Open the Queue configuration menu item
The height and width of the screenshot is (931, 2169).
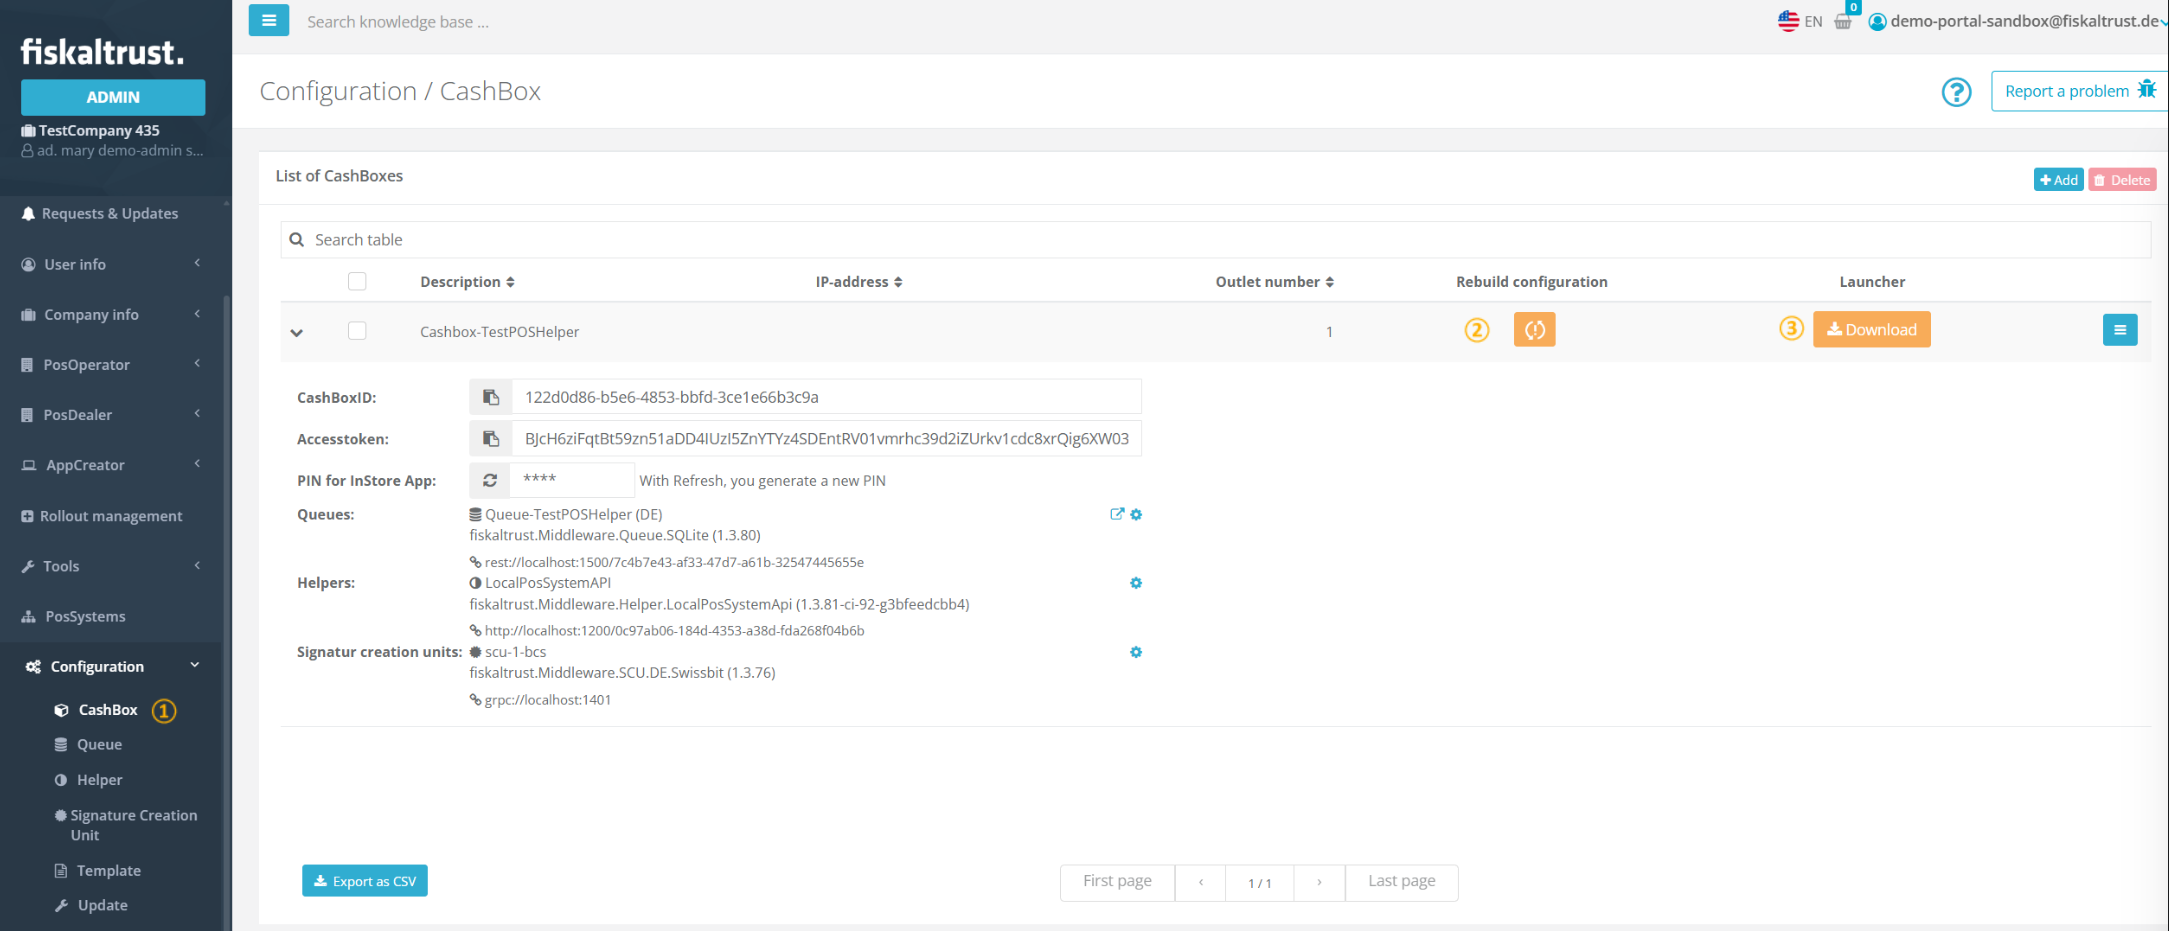[99, 745]
